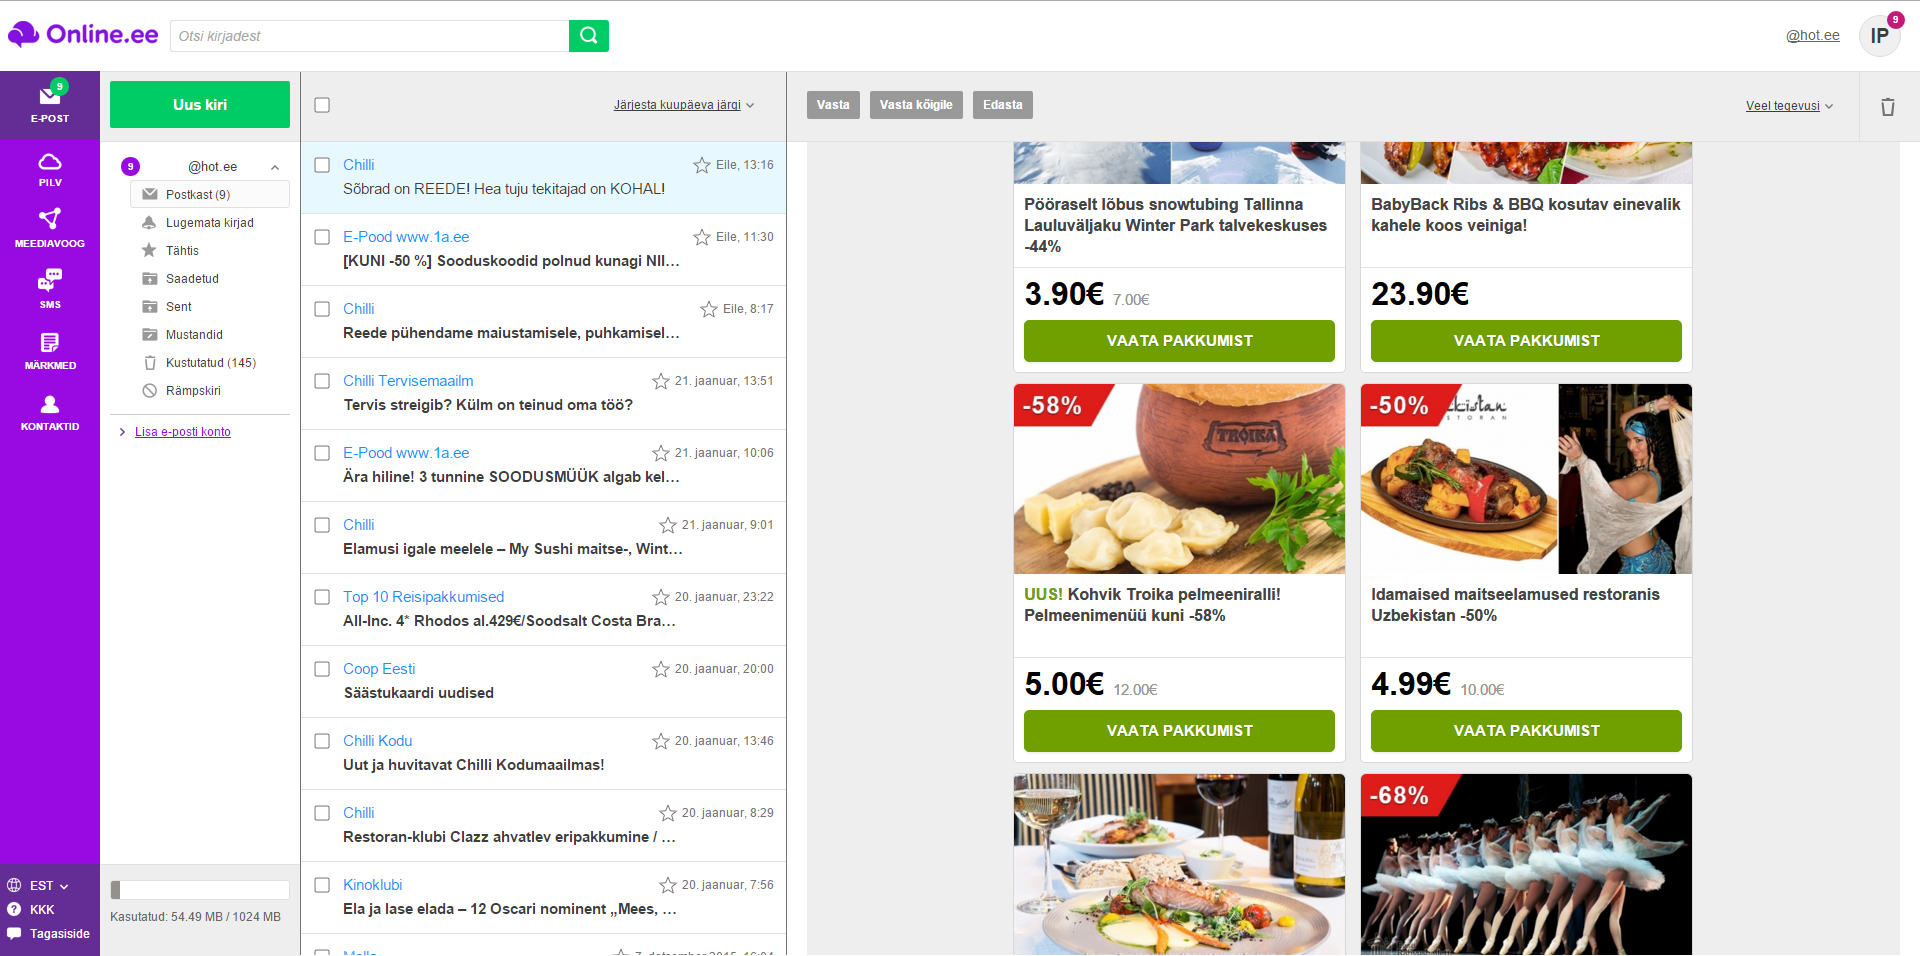
Task: Check the Coop Eesti email checkbox
Action: pyautogui.click(x=322, y=669)
